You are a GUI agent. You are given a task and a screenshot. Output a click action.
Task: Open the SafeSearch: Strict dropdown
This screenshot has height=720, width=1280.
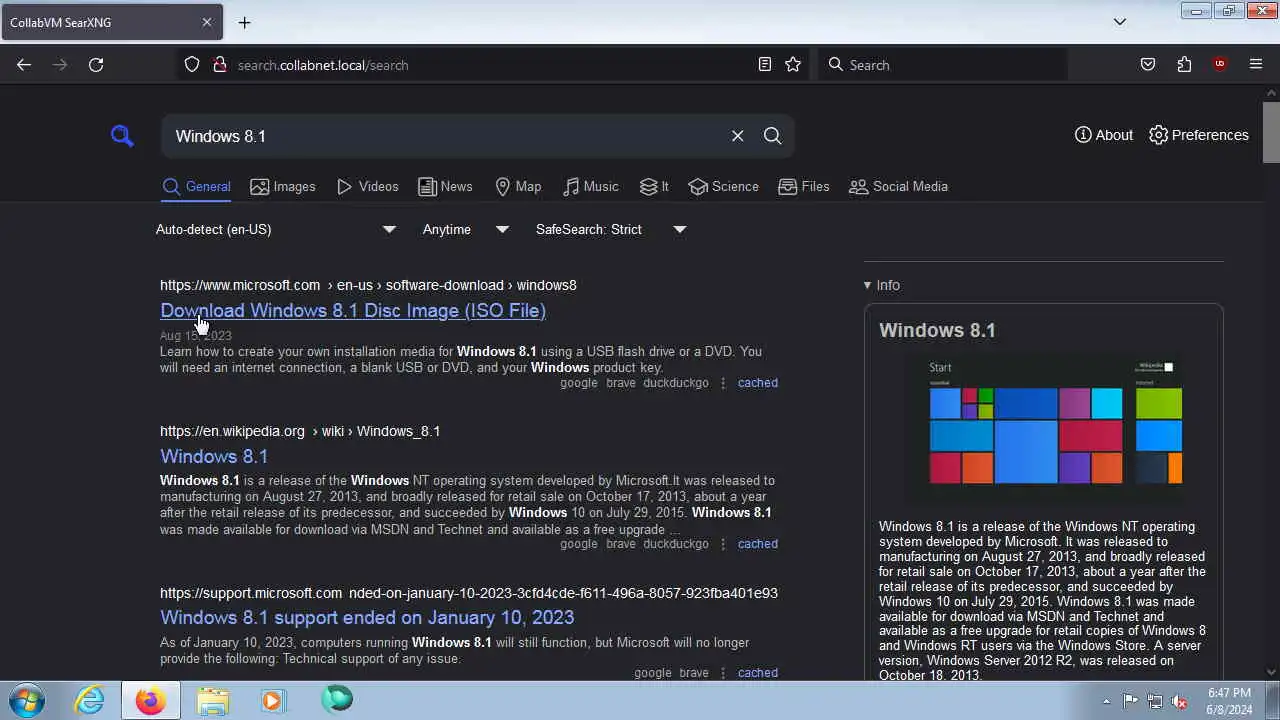point(611,229)
